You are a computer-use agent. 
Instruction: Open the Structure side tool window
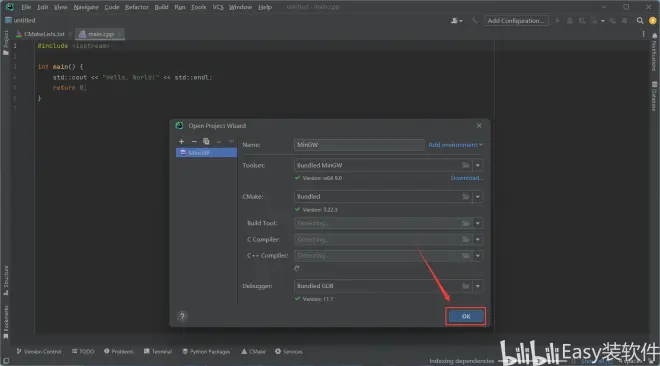tap(6, 281)
